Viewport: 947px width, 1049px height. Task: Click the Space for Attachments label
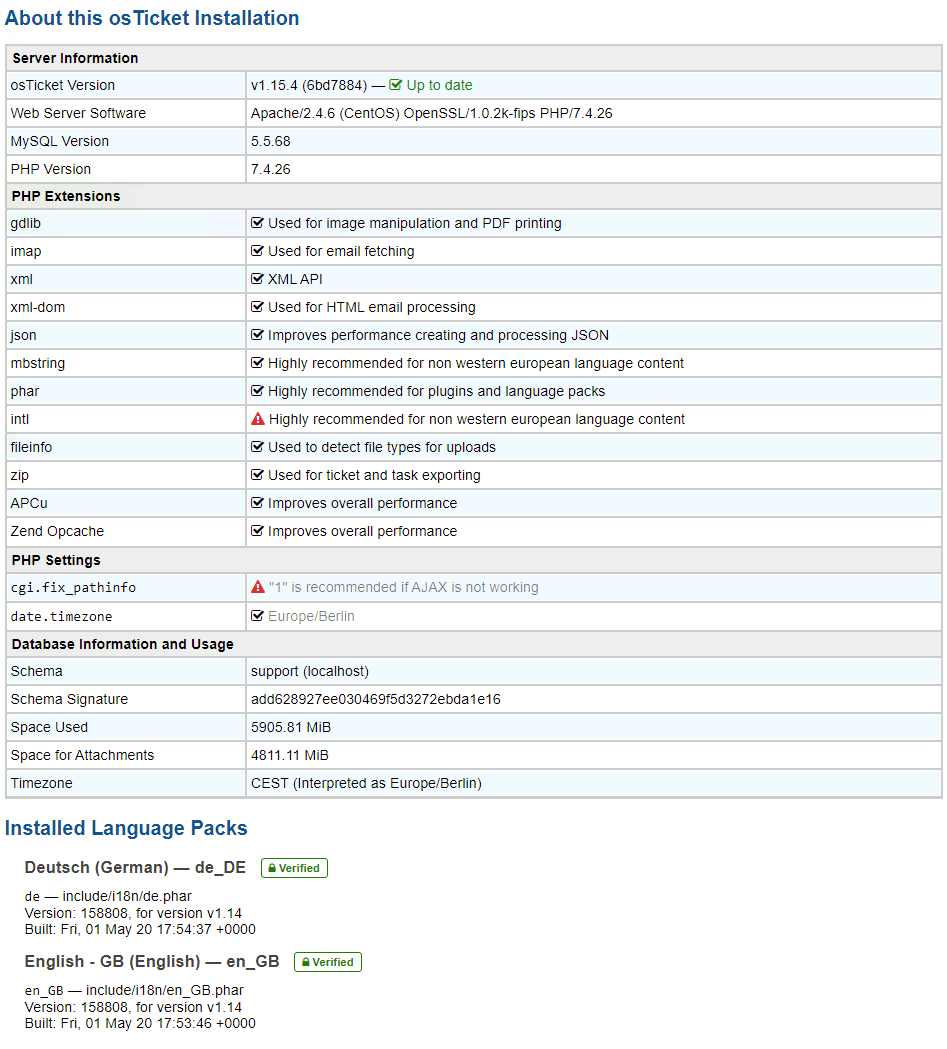(x=82, y=755)
